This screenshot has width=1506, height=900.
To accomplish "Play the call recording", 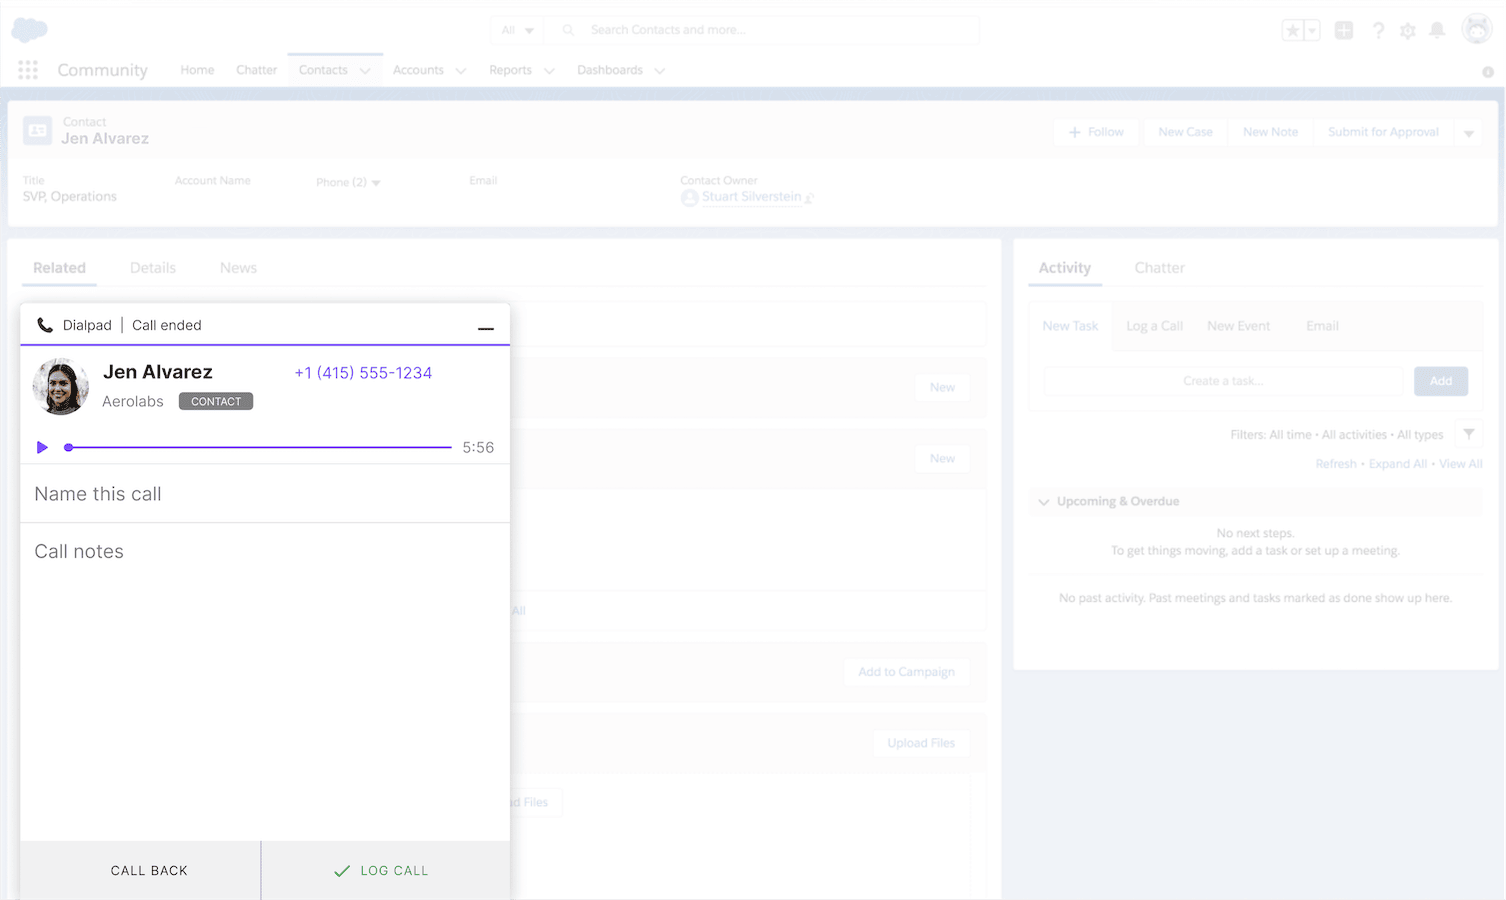I will [x=42, y=447].
